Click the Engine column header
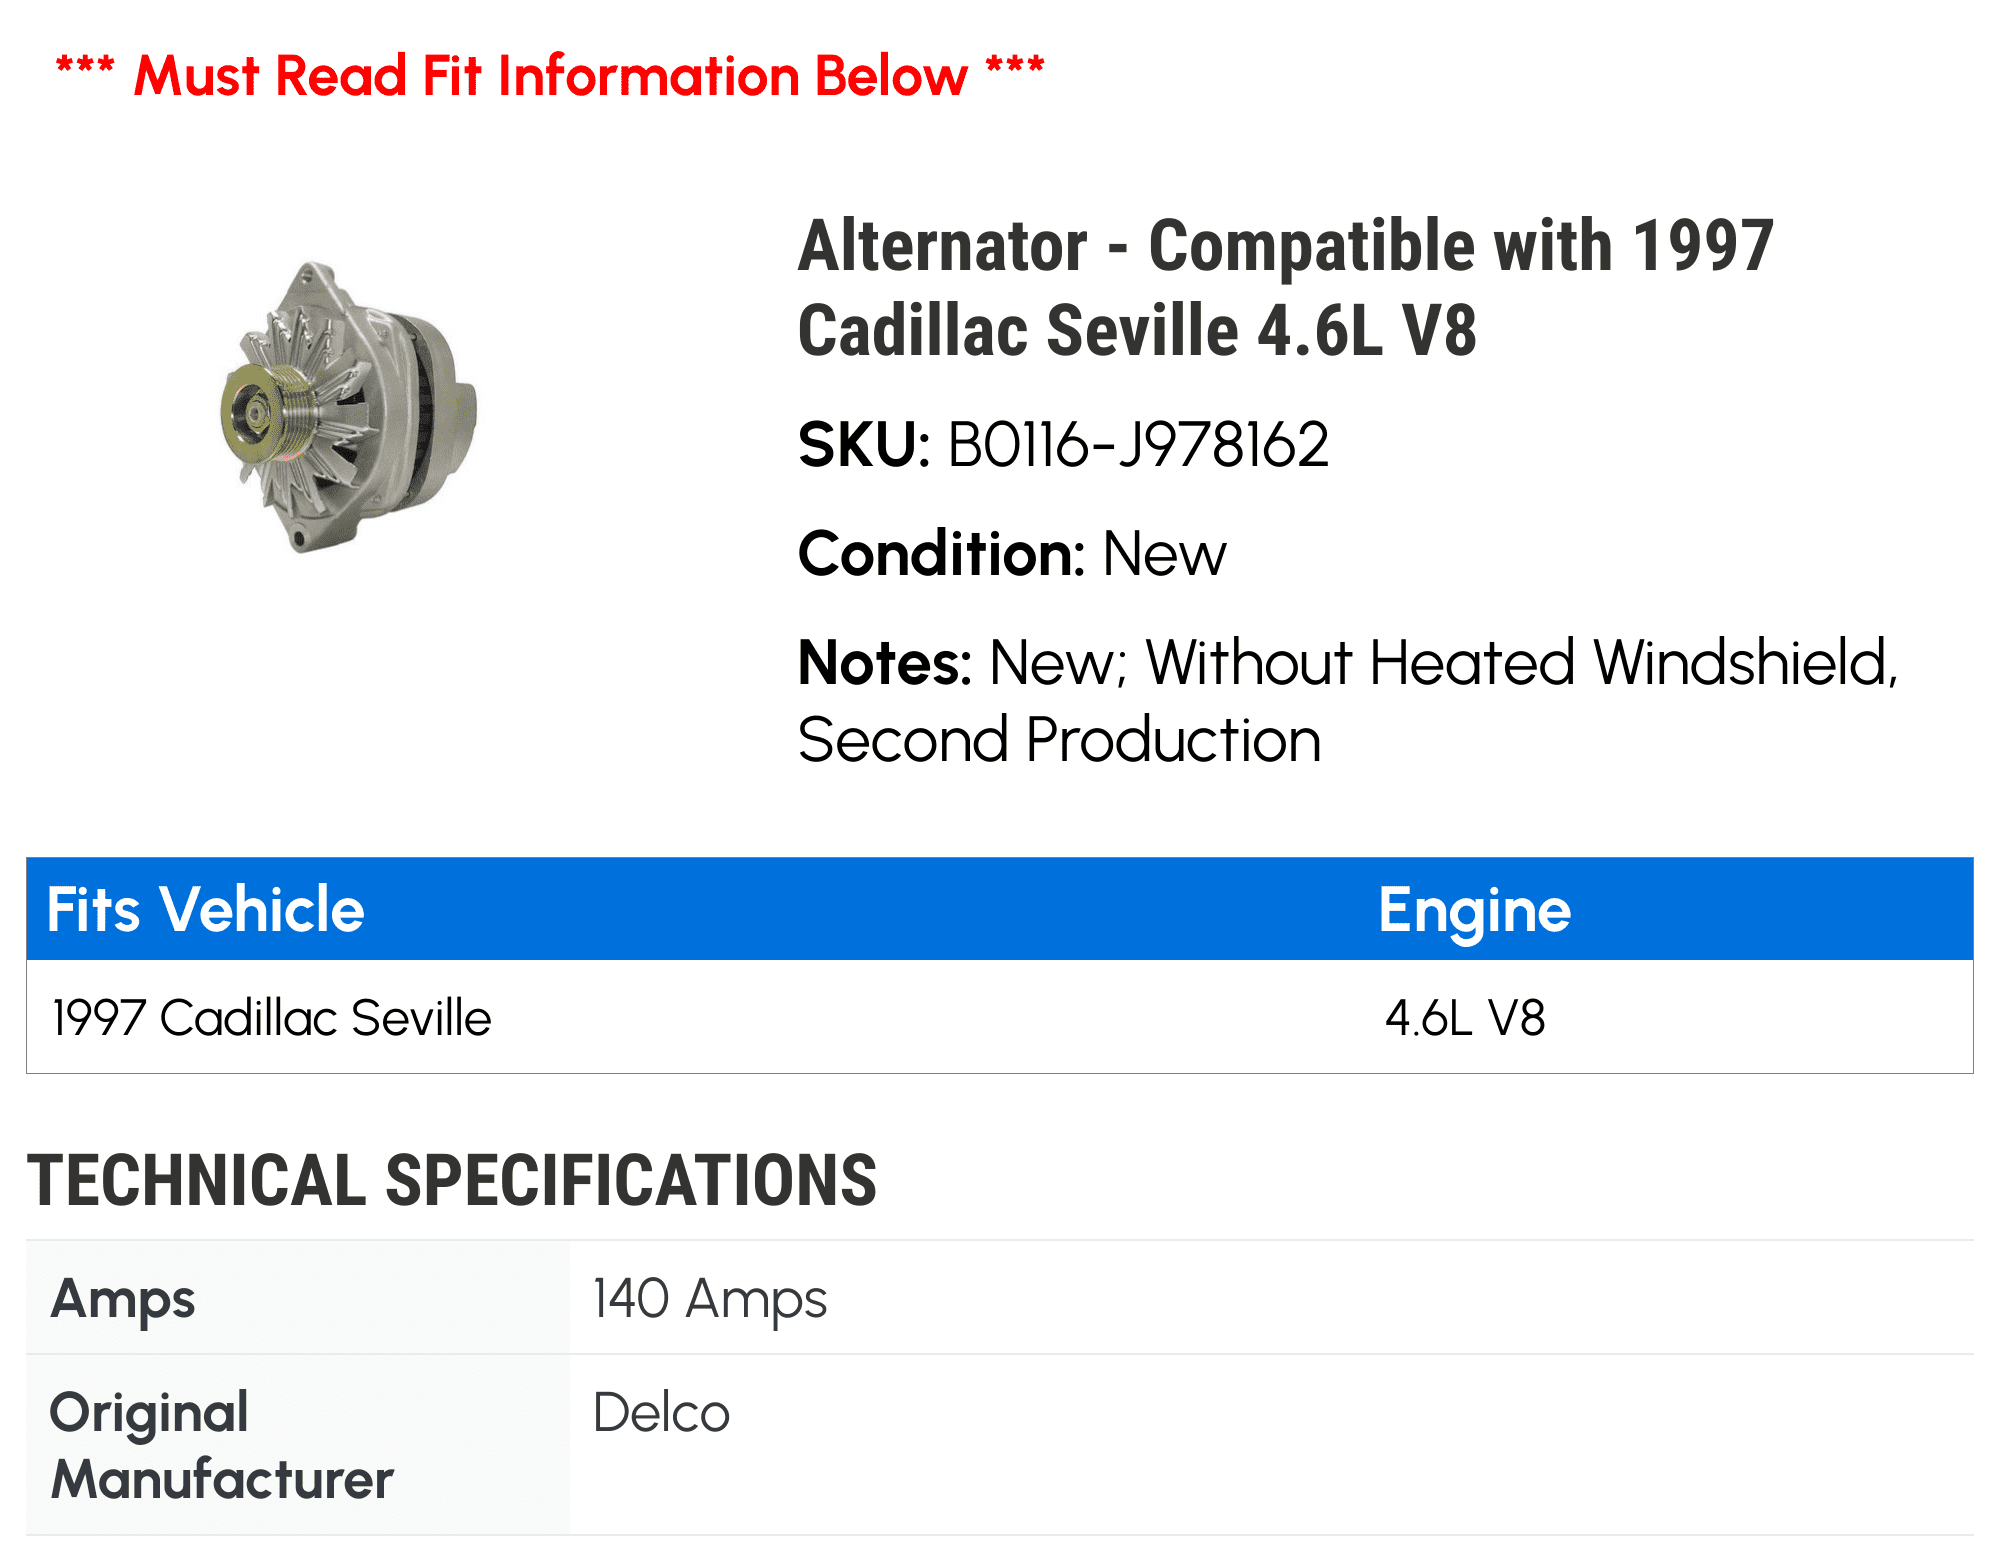This screenshot has width=2000, height=1562. click(1474, 910)
